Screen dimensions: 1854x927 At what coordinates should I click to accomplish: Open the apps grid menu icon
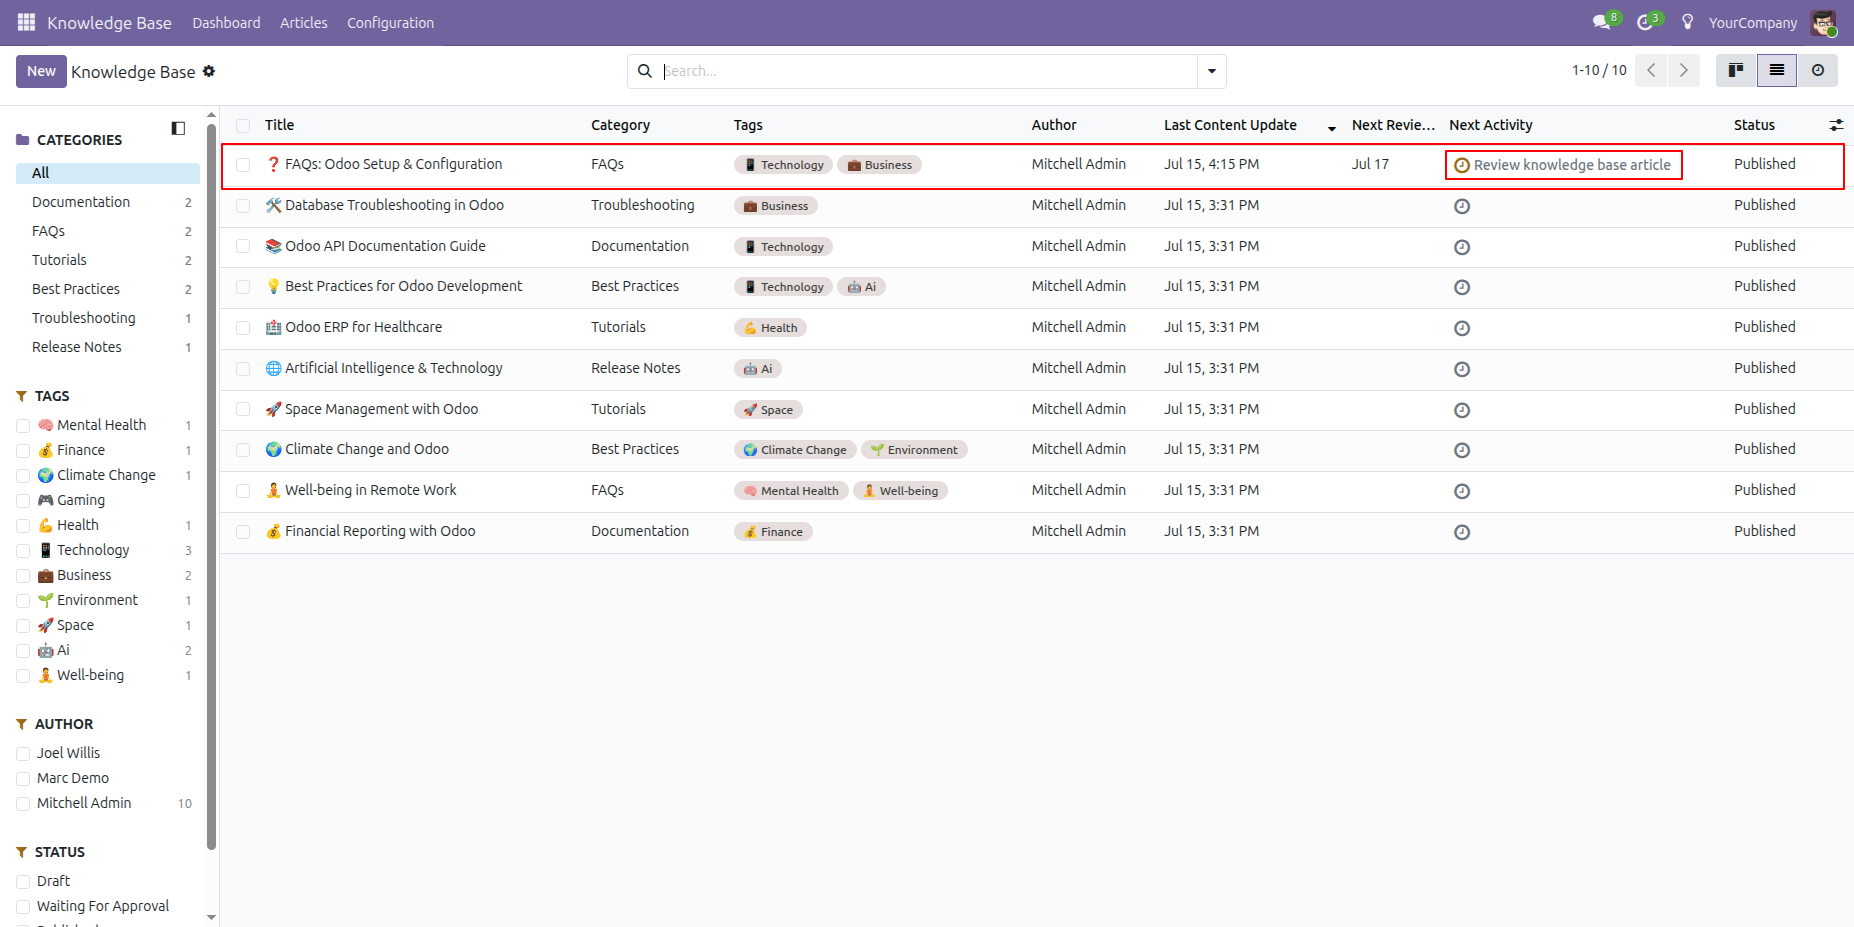click(26, 22)
